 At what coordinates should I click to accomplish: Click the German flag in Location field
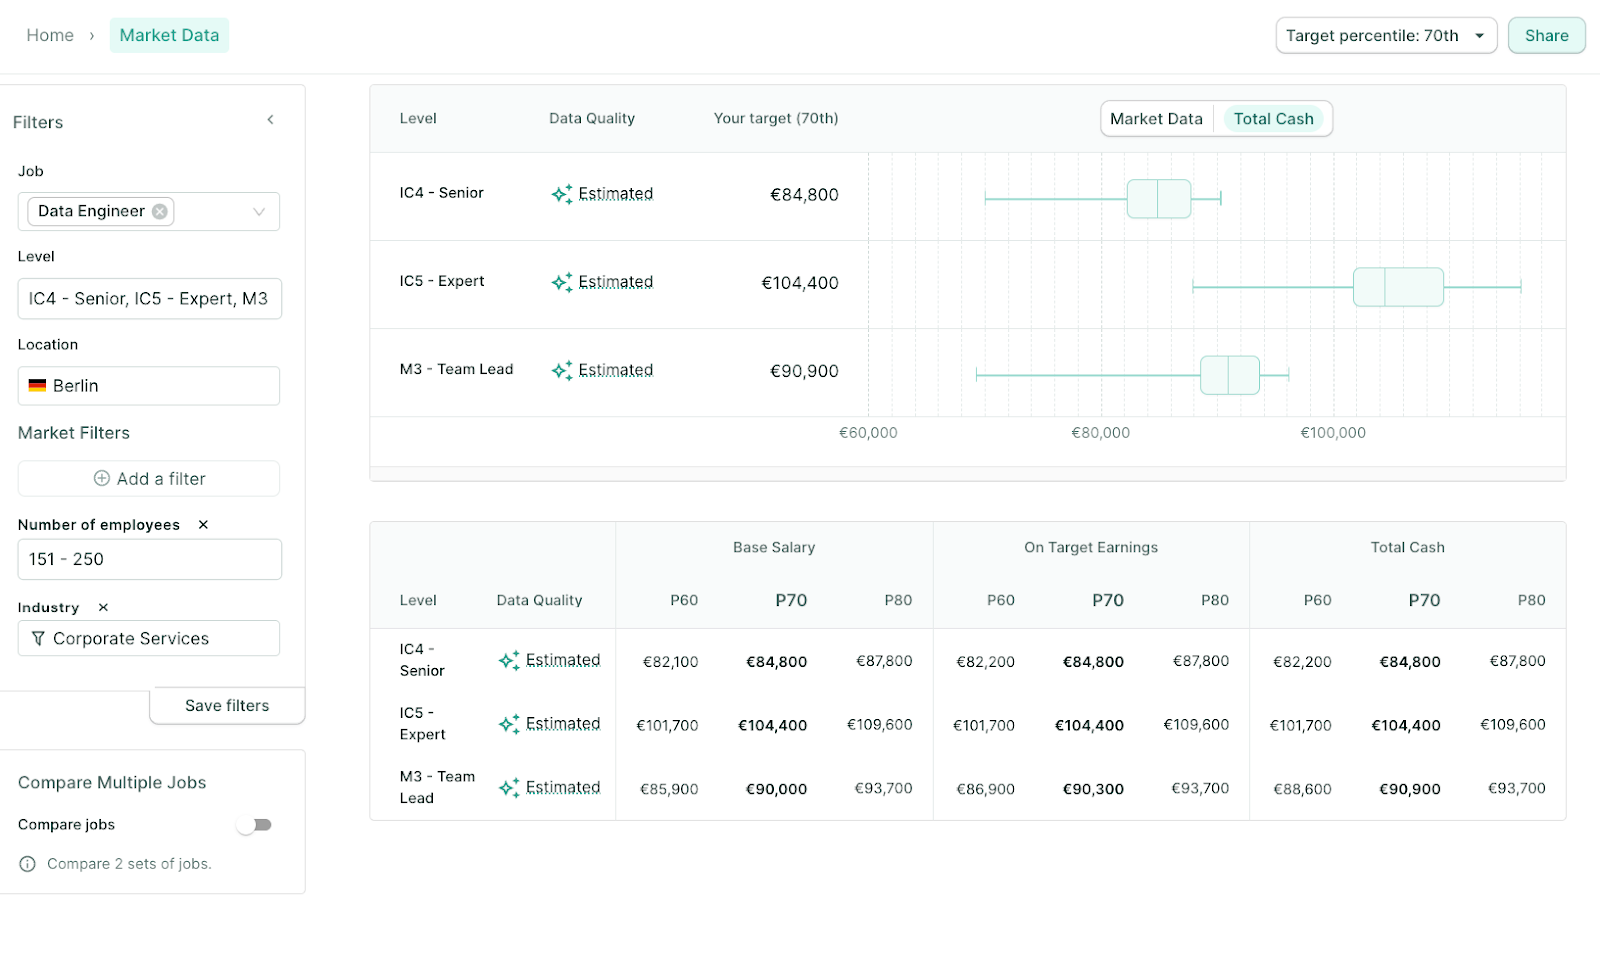(37, 385)
